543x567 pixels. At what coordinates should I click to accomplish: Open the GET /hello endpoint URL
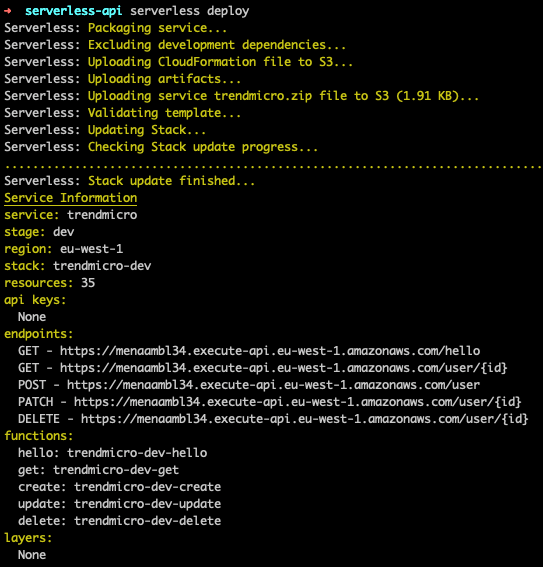click(270, 351)
